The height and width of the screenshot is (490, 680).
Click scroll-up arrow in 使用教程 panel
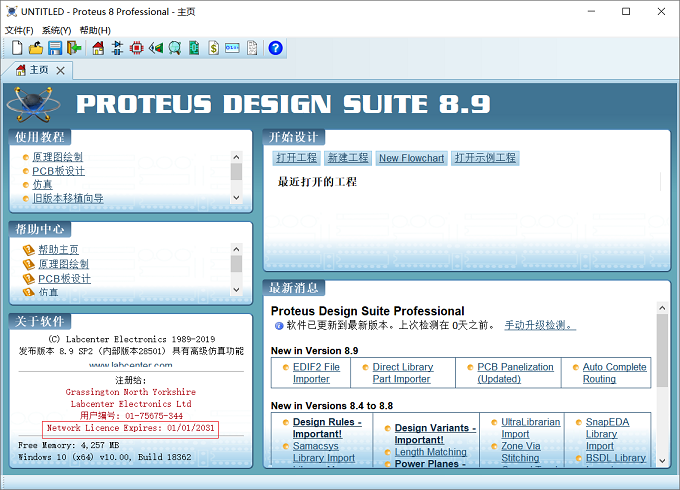[236, 157]
